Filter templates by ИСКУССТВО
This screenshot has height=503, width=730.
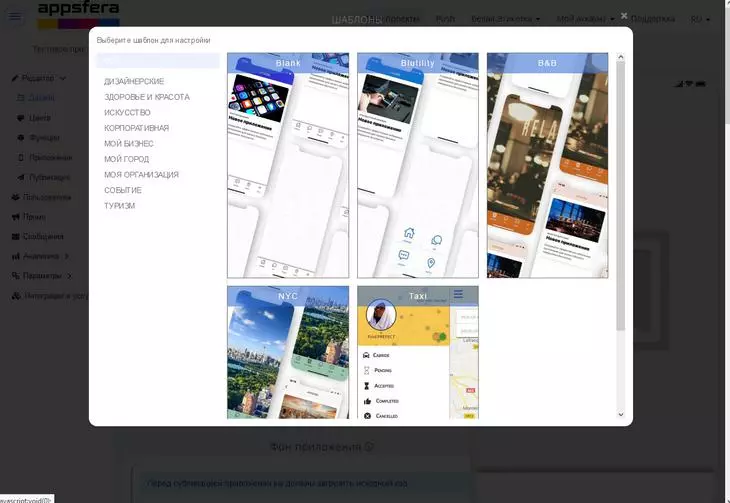click(x=127, y=113)
